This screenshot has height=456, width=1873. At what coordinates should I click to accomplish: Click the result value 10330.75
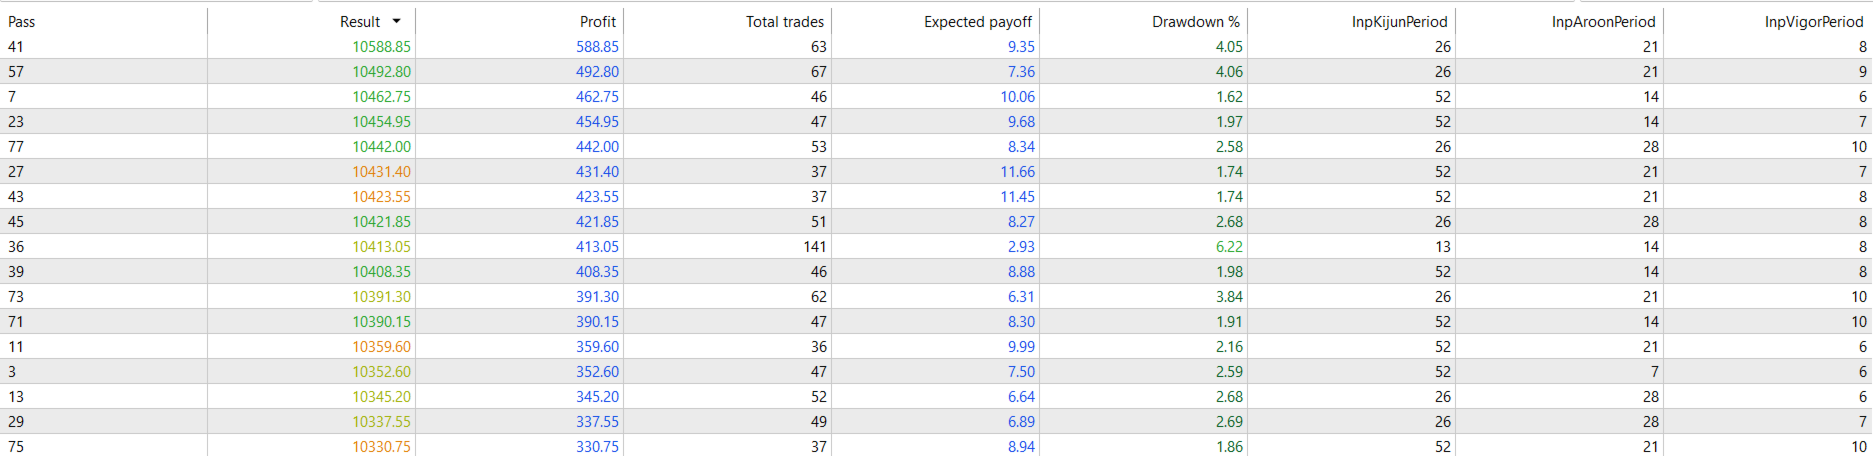point(381,446)
